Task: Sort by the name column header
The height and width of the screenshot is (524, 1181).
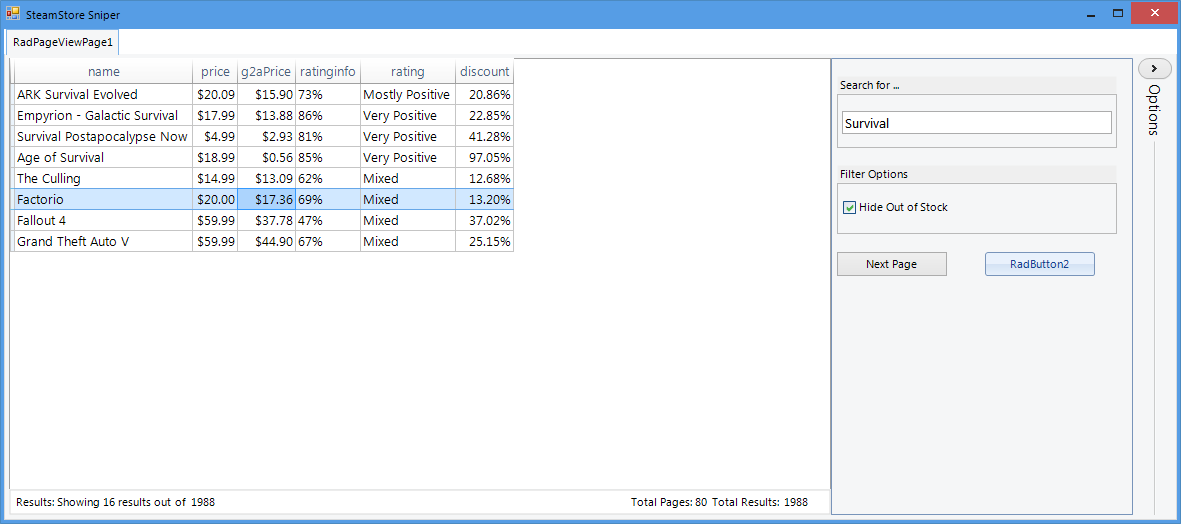Action: coord(104,72)
